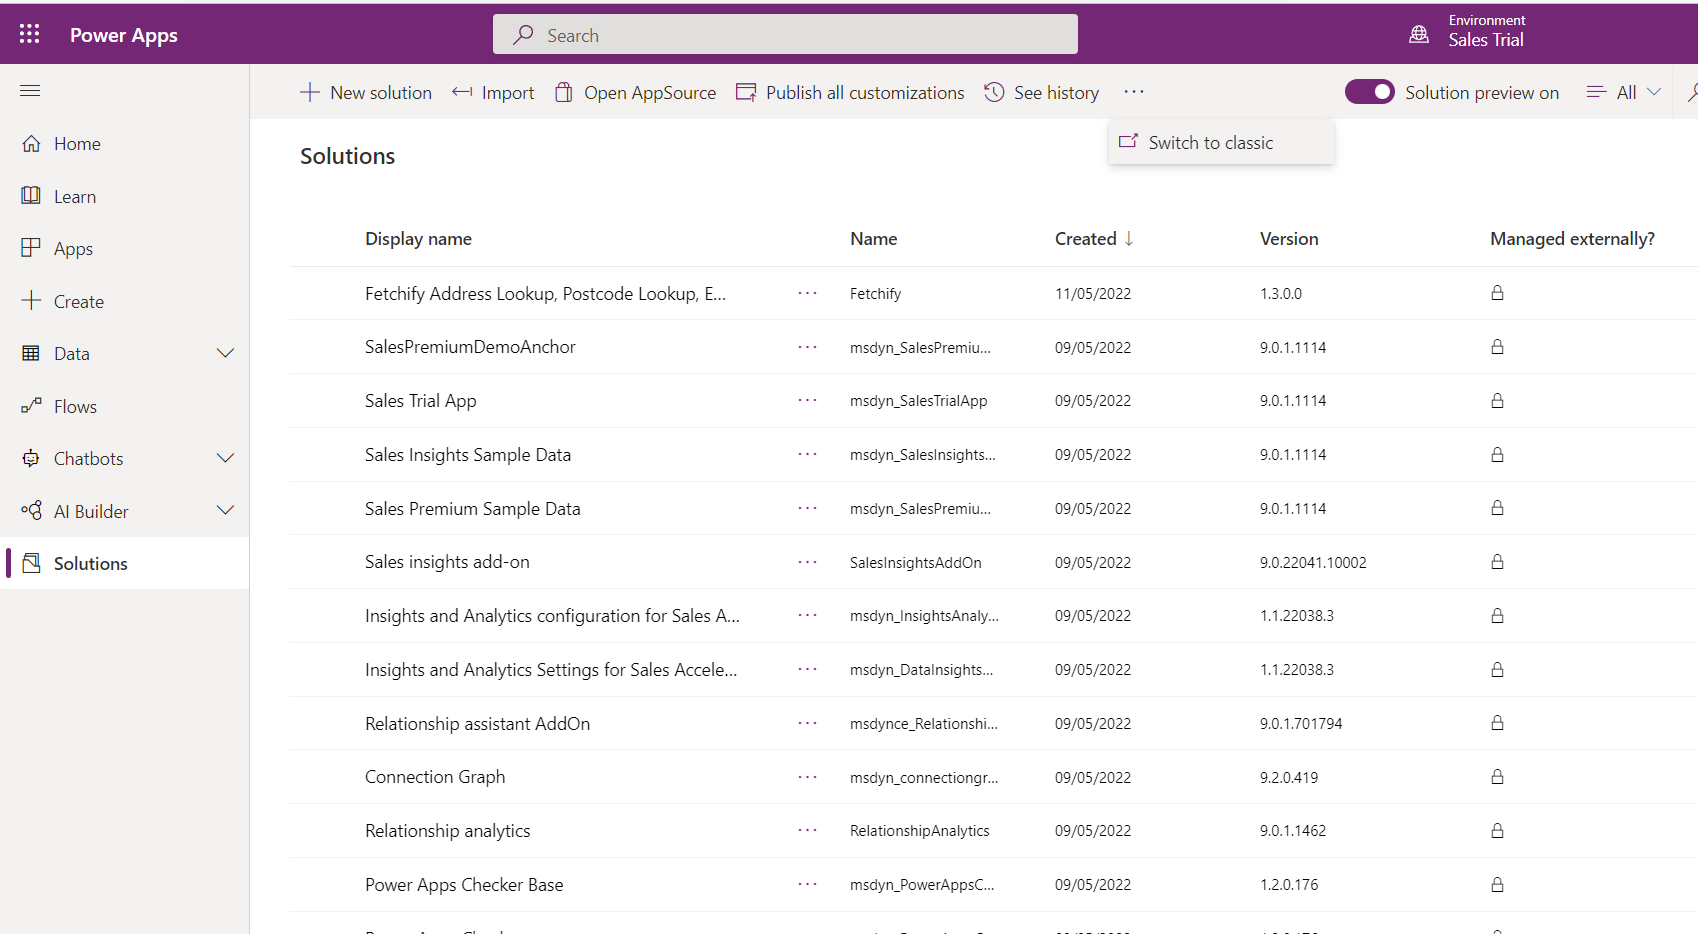Open the app launcher waffle icon
The height and width of the screenshot is (934, 1698).
(x=30, y=34)
